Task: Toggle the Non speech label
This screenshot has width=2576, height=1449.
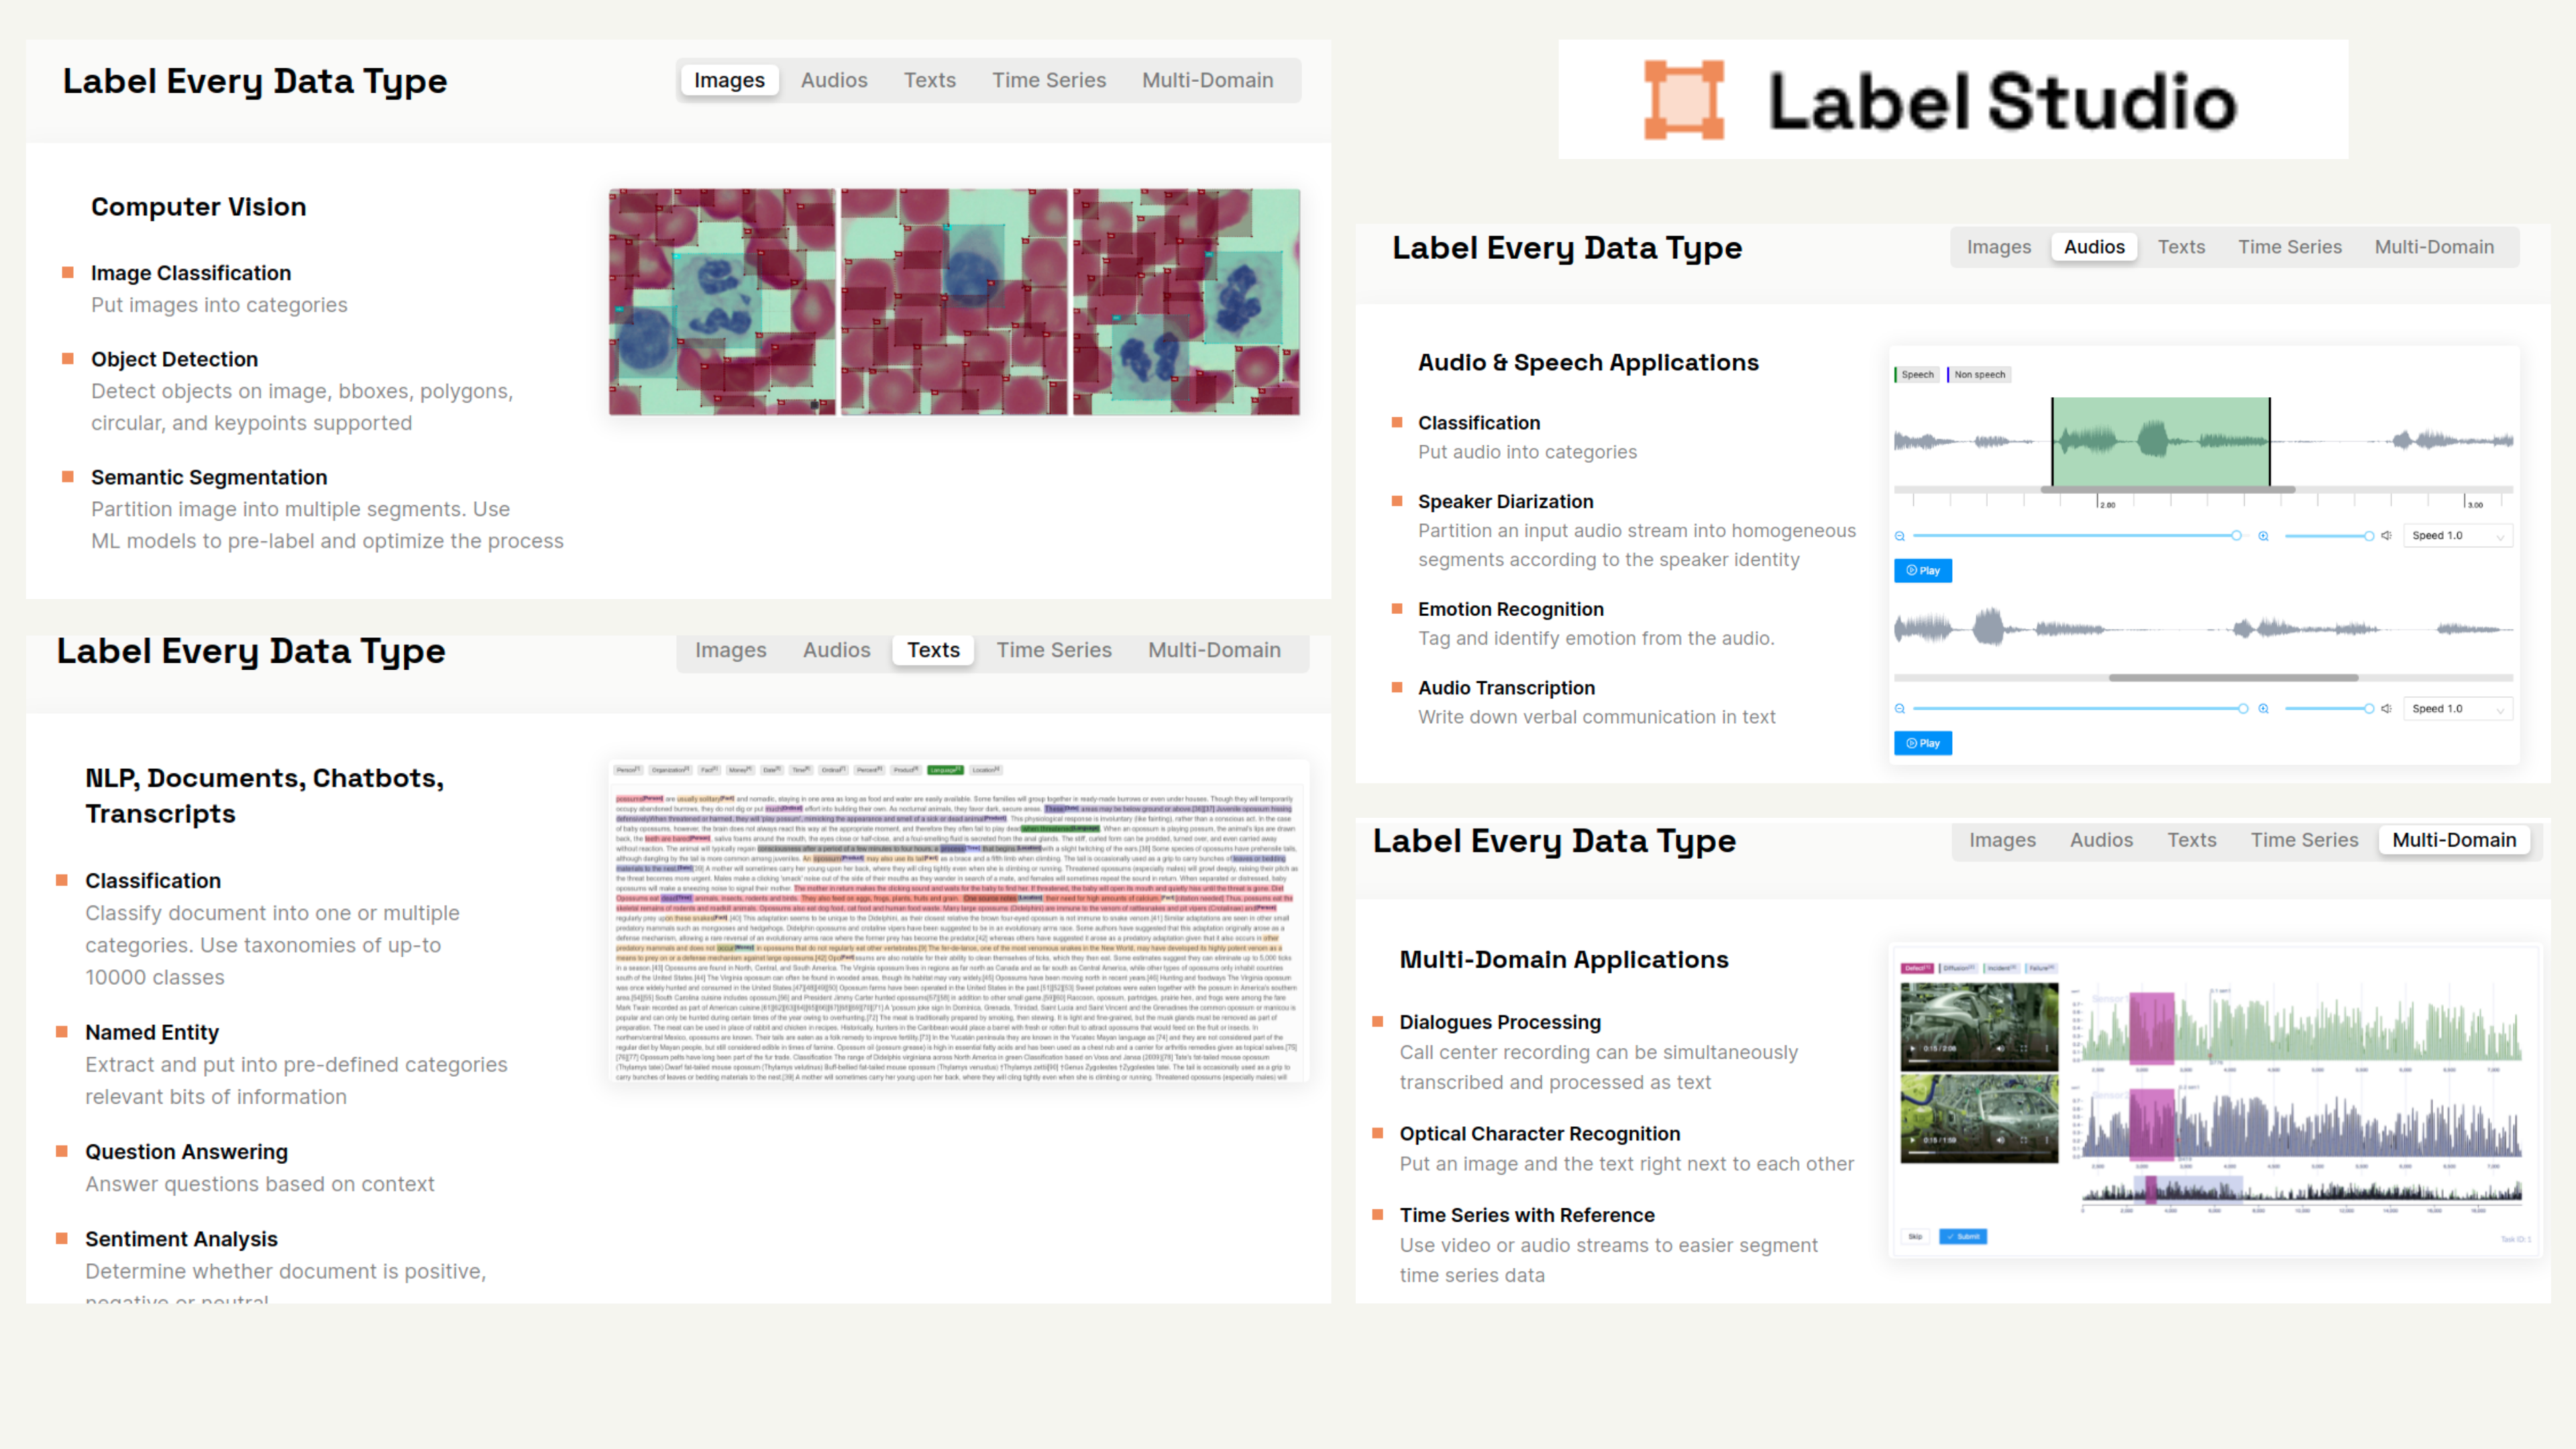Action: pos(1979,375)
